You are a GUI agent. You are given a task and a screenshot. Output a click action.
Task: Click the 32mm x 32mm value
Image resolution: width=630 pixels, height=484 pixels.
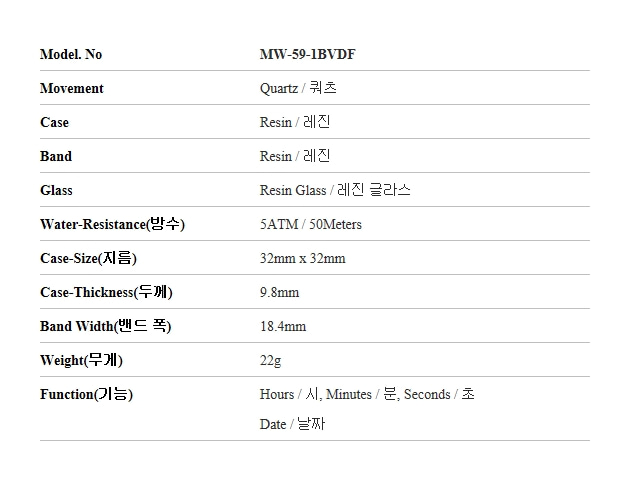coord(303,258)
